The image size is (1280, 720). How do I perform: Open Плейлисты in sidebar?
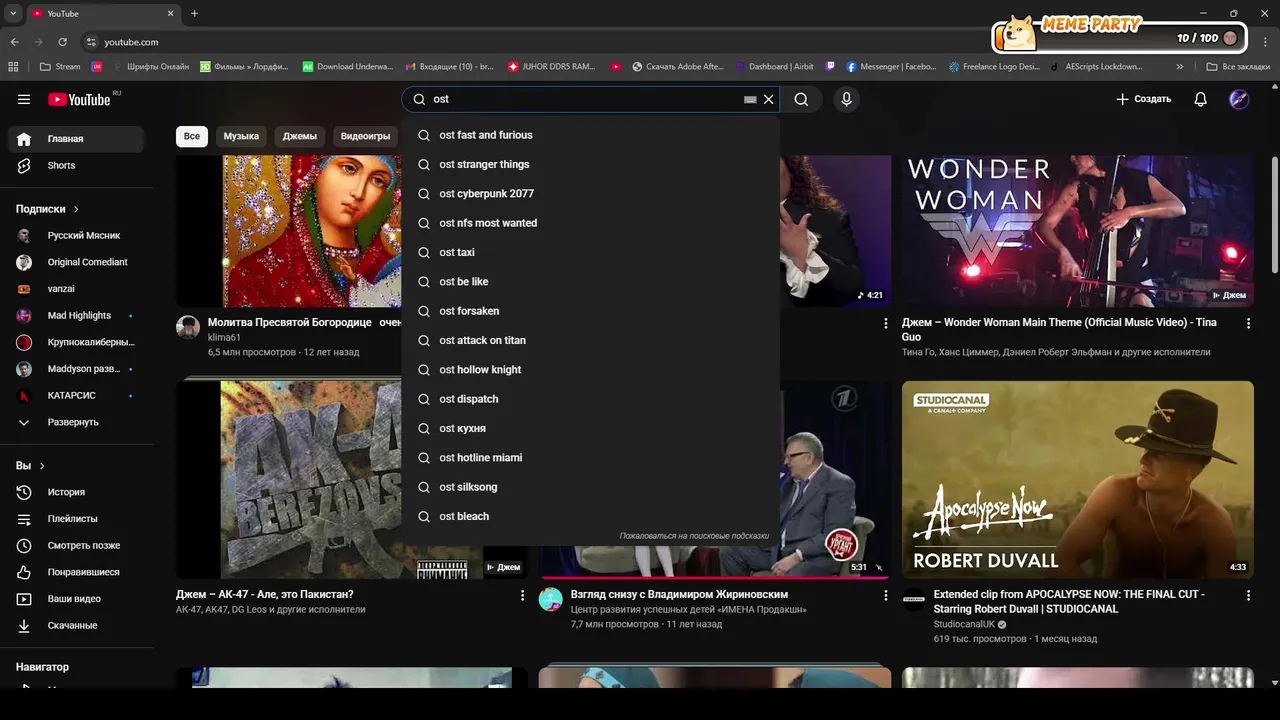click(76, 519)
